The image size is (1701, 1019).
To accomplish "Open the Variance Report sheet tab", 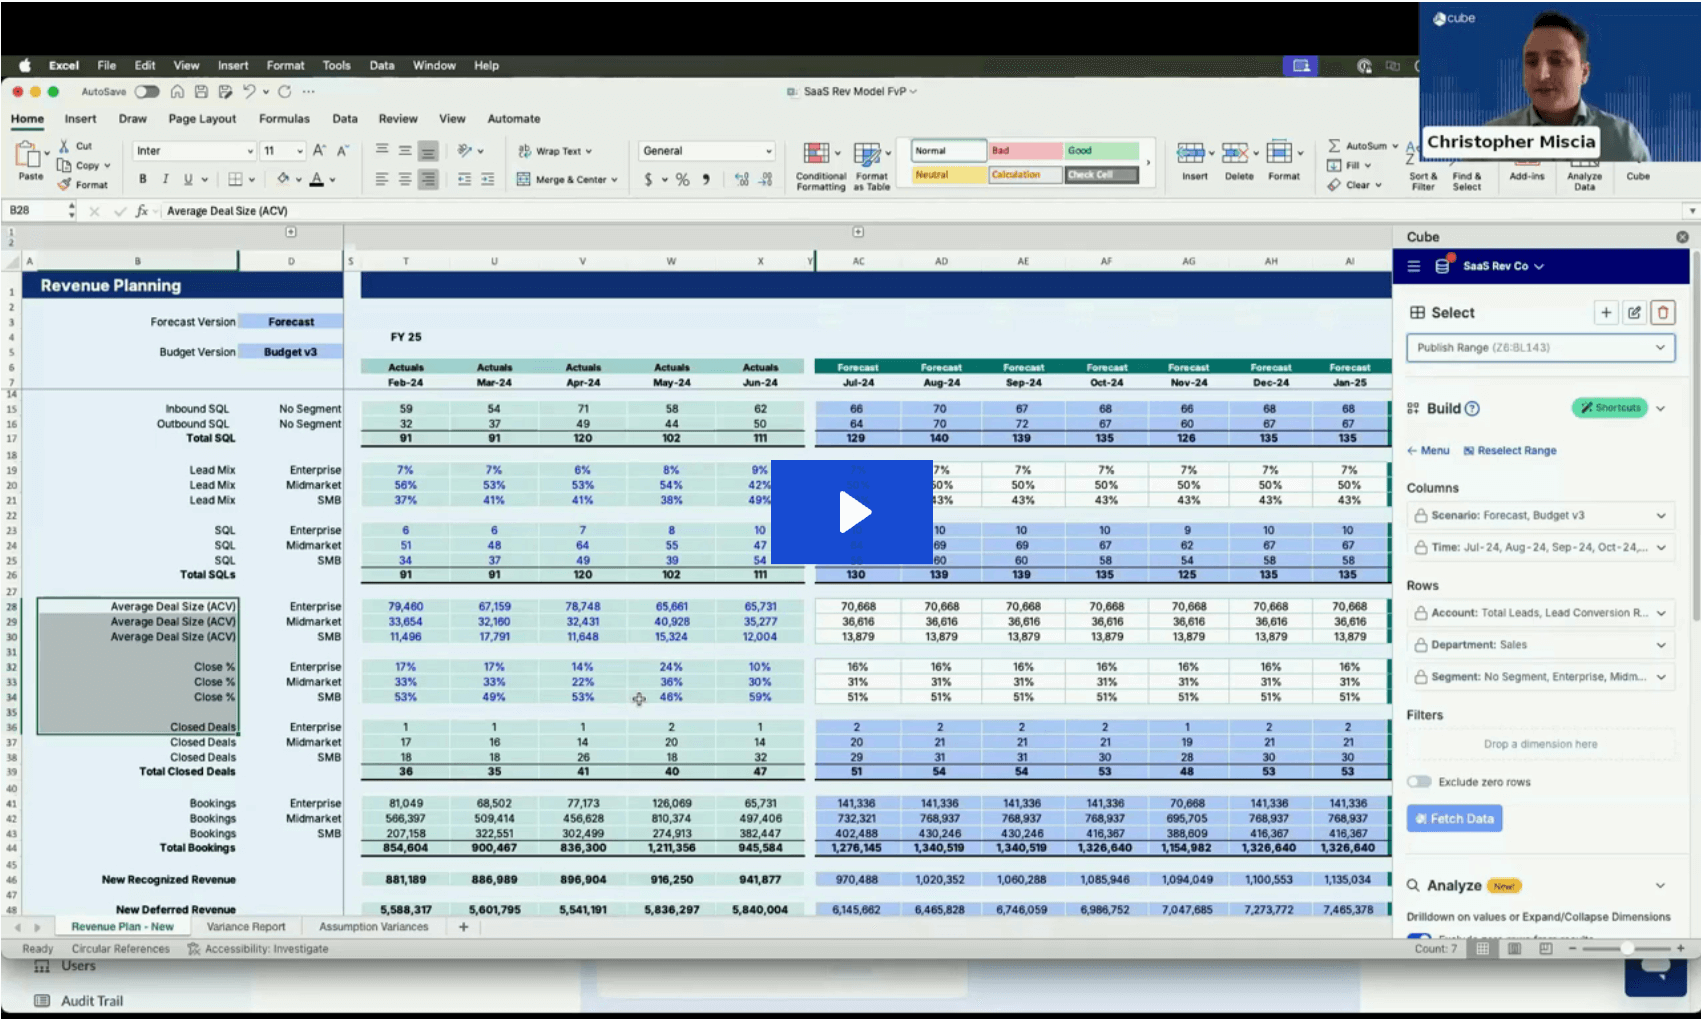I will coord(246,927).
